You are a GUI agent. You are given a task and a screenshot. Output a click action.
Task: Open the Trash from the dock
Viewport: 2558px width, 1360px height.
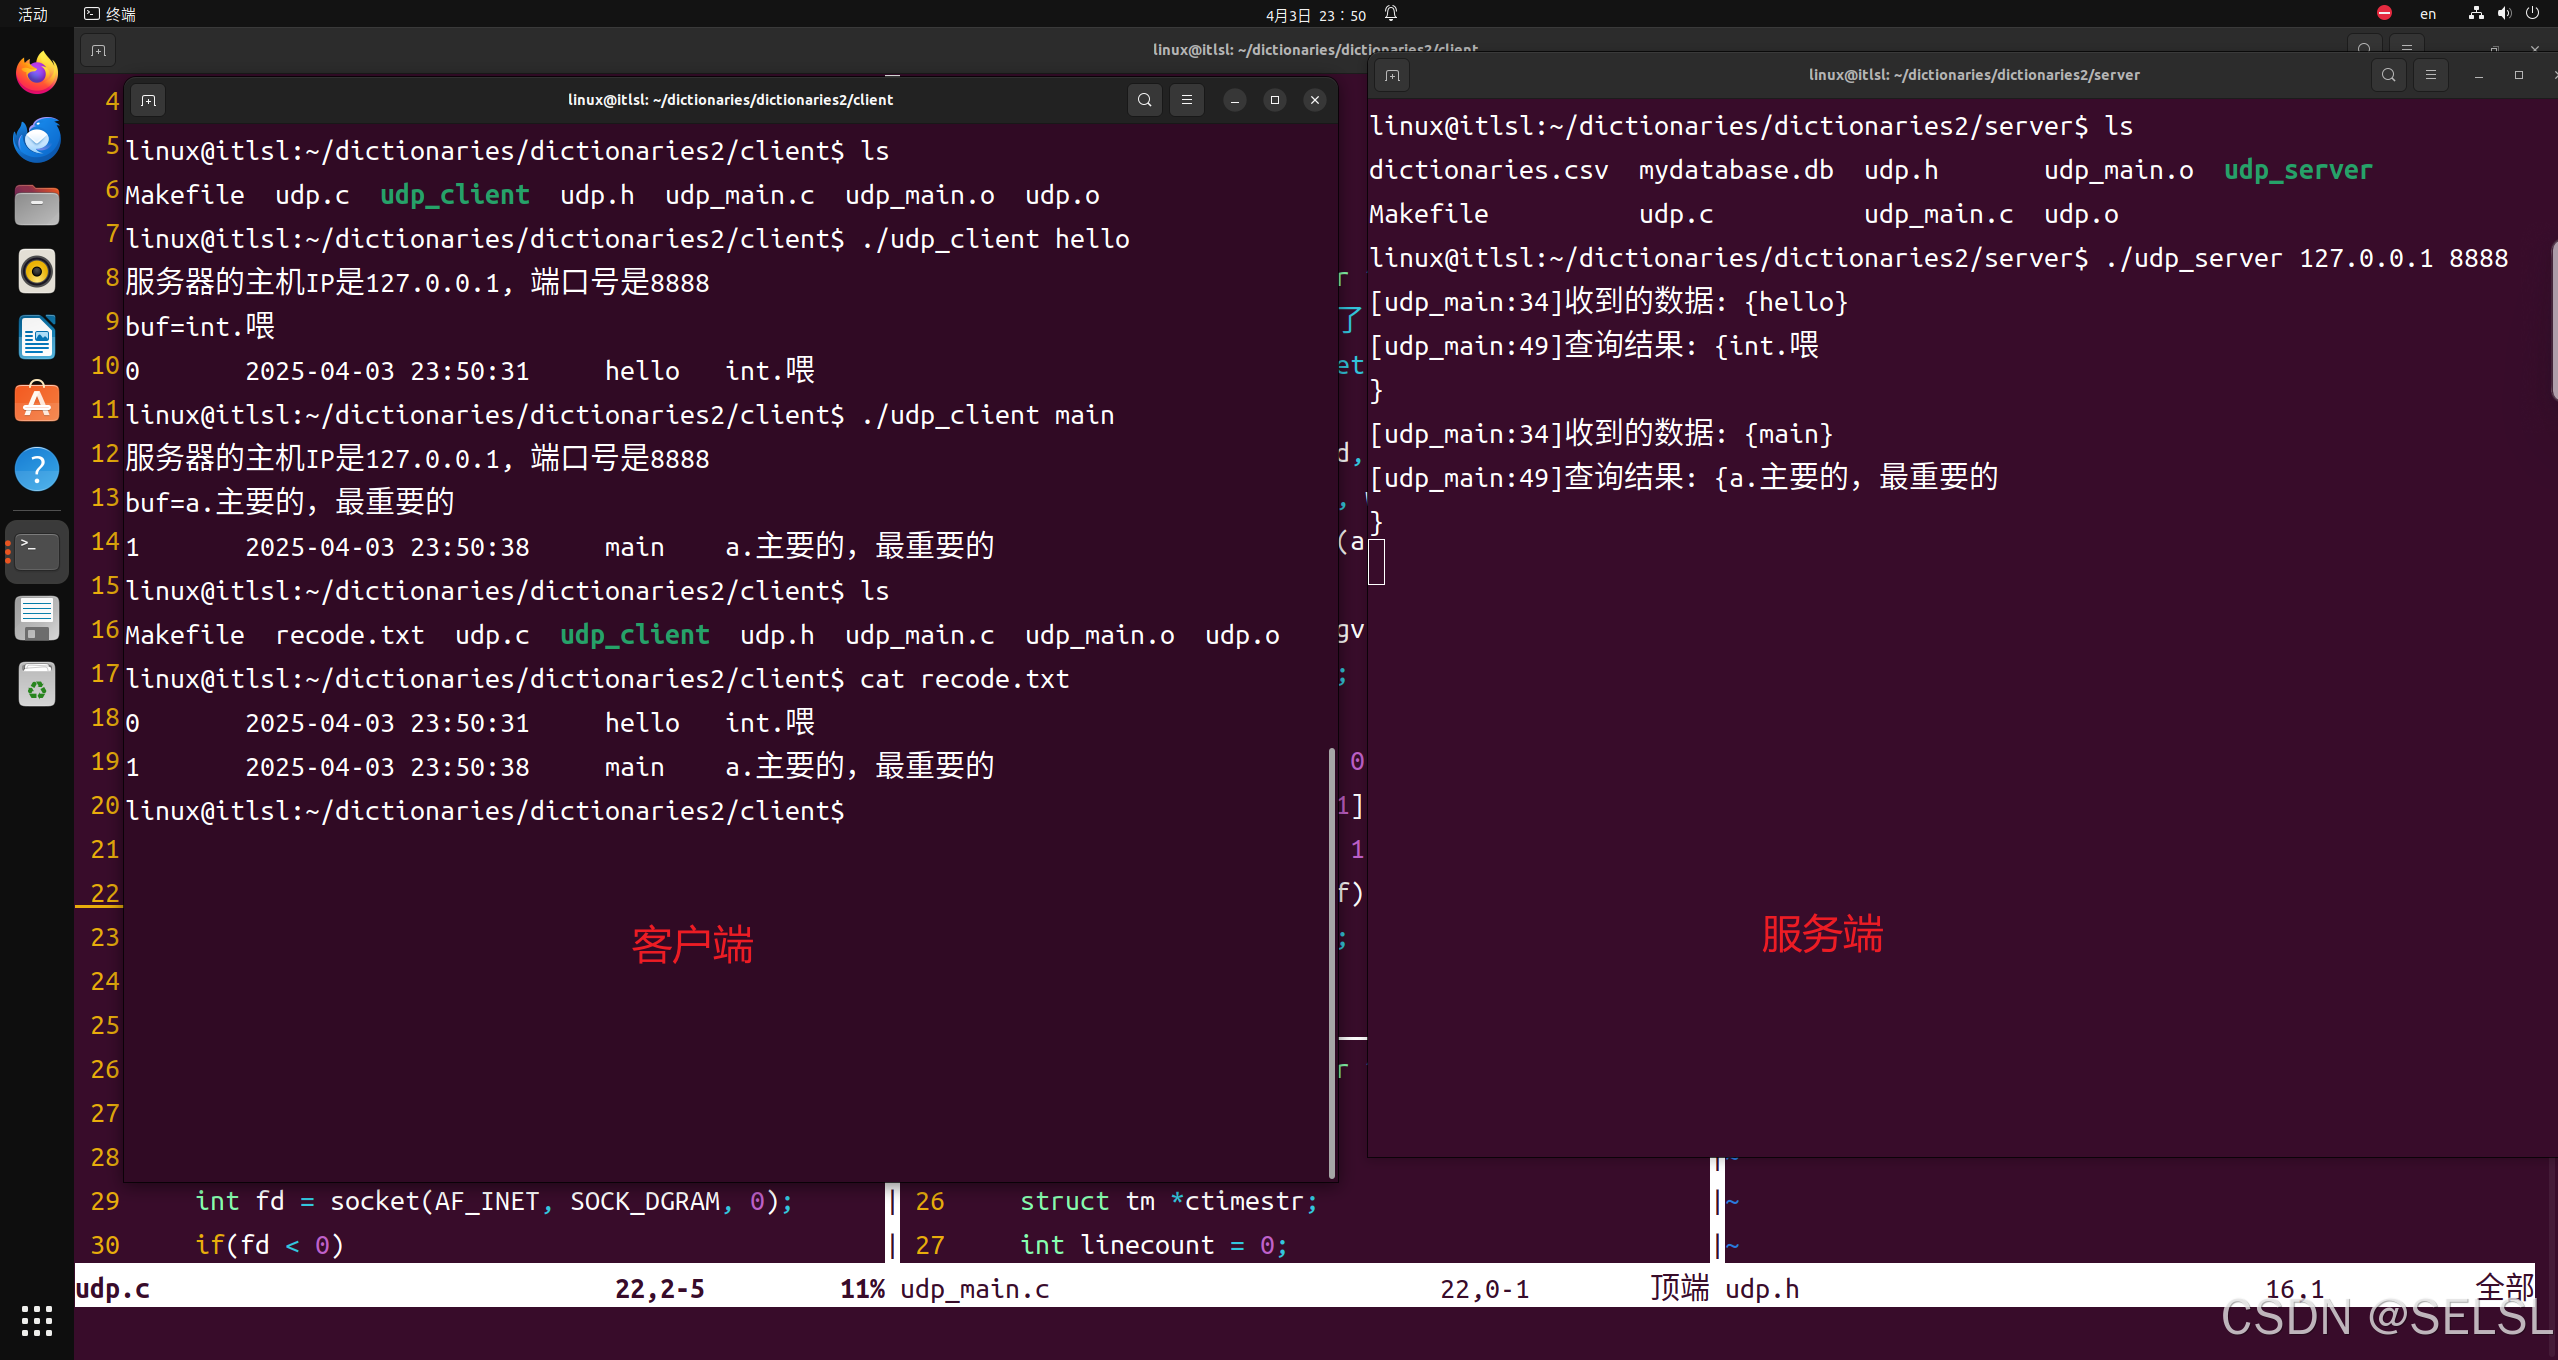(x=36, y=684)
